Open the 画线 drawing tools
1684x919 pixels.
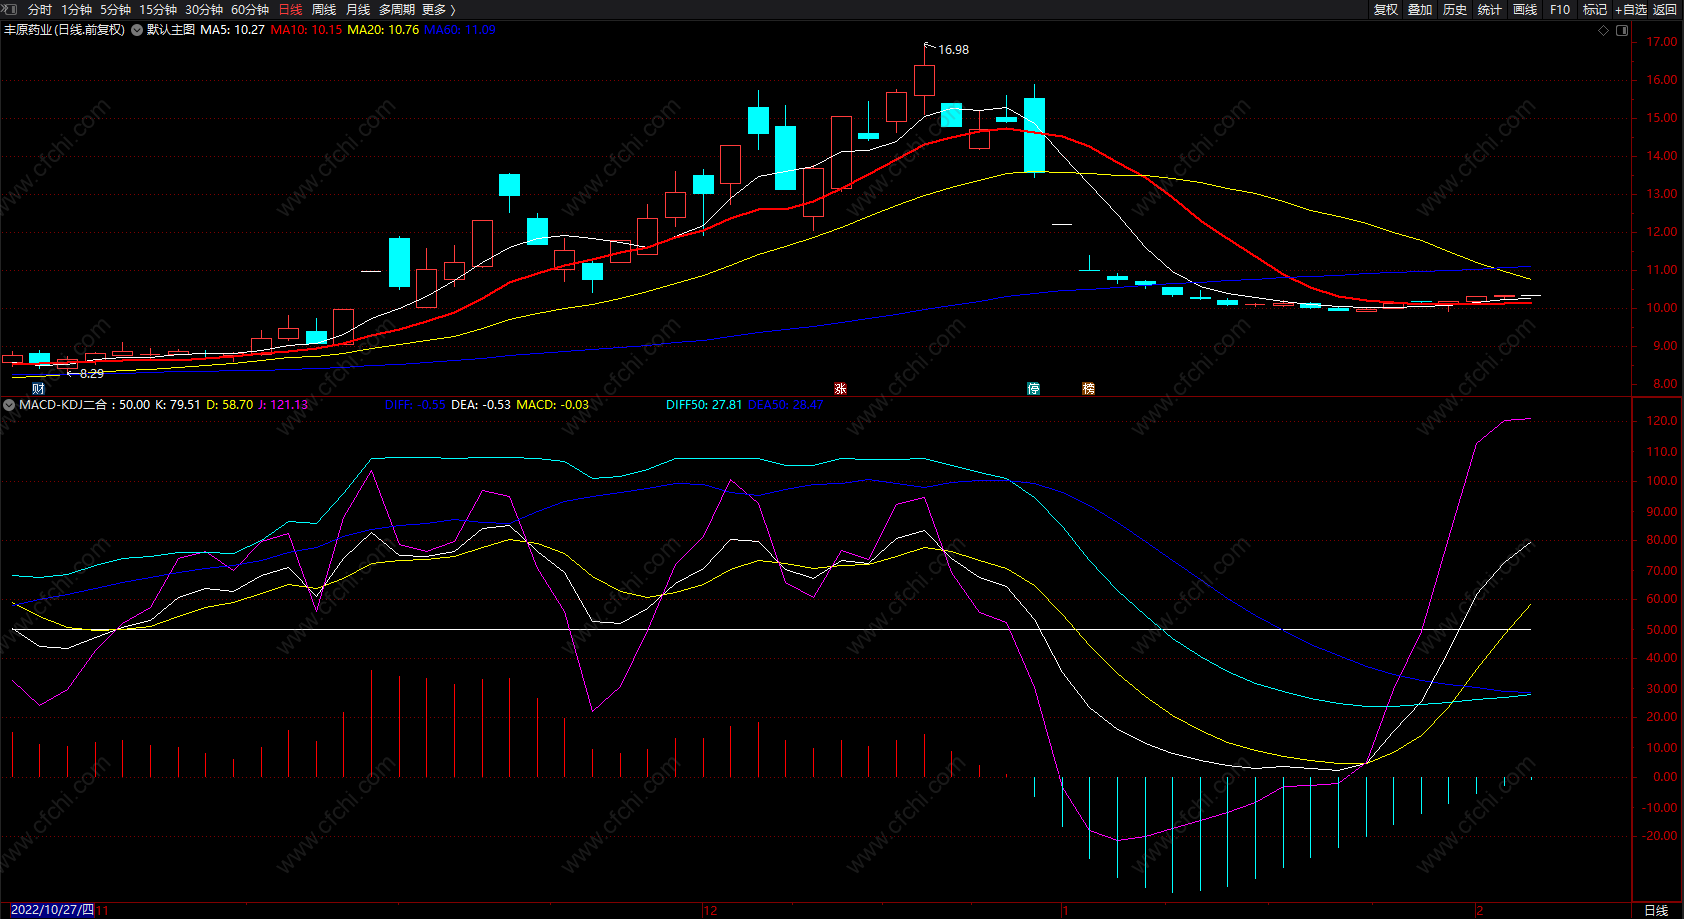tap(1525, 9)
